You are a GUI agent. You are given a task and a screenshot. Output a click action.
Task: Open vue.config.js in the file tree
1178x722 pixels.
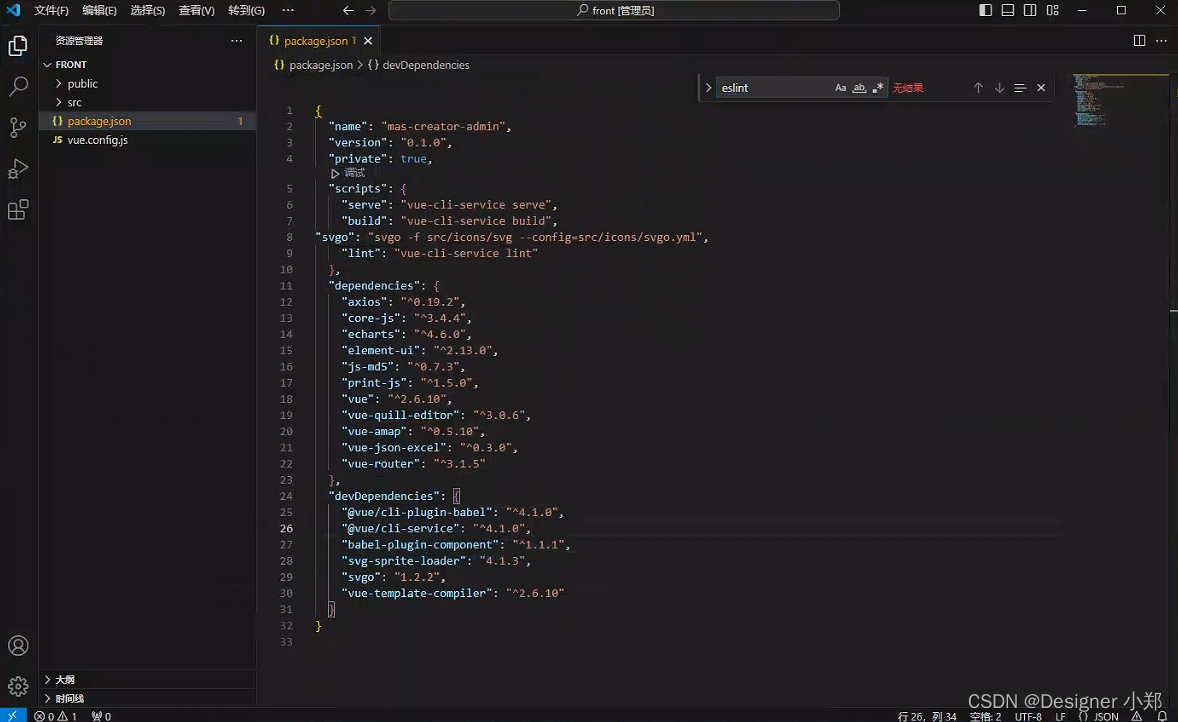point(147,140)
